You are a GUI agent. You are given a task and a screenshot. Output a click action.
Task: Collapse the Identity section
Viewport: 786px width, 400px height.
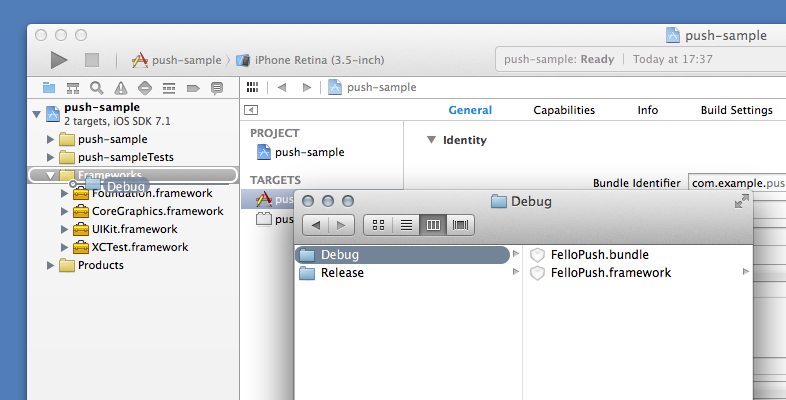tap(432, 140)
